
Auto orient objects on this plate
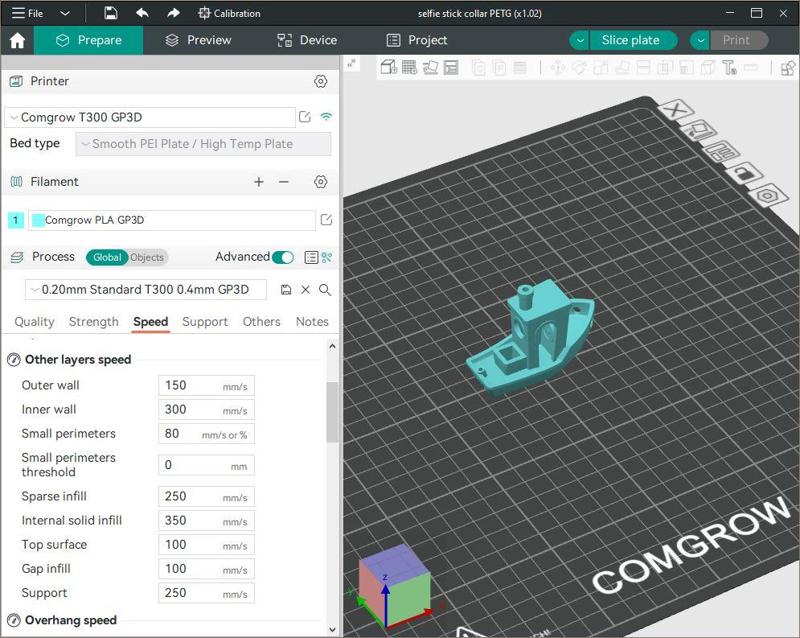click(x=697, y=130)
